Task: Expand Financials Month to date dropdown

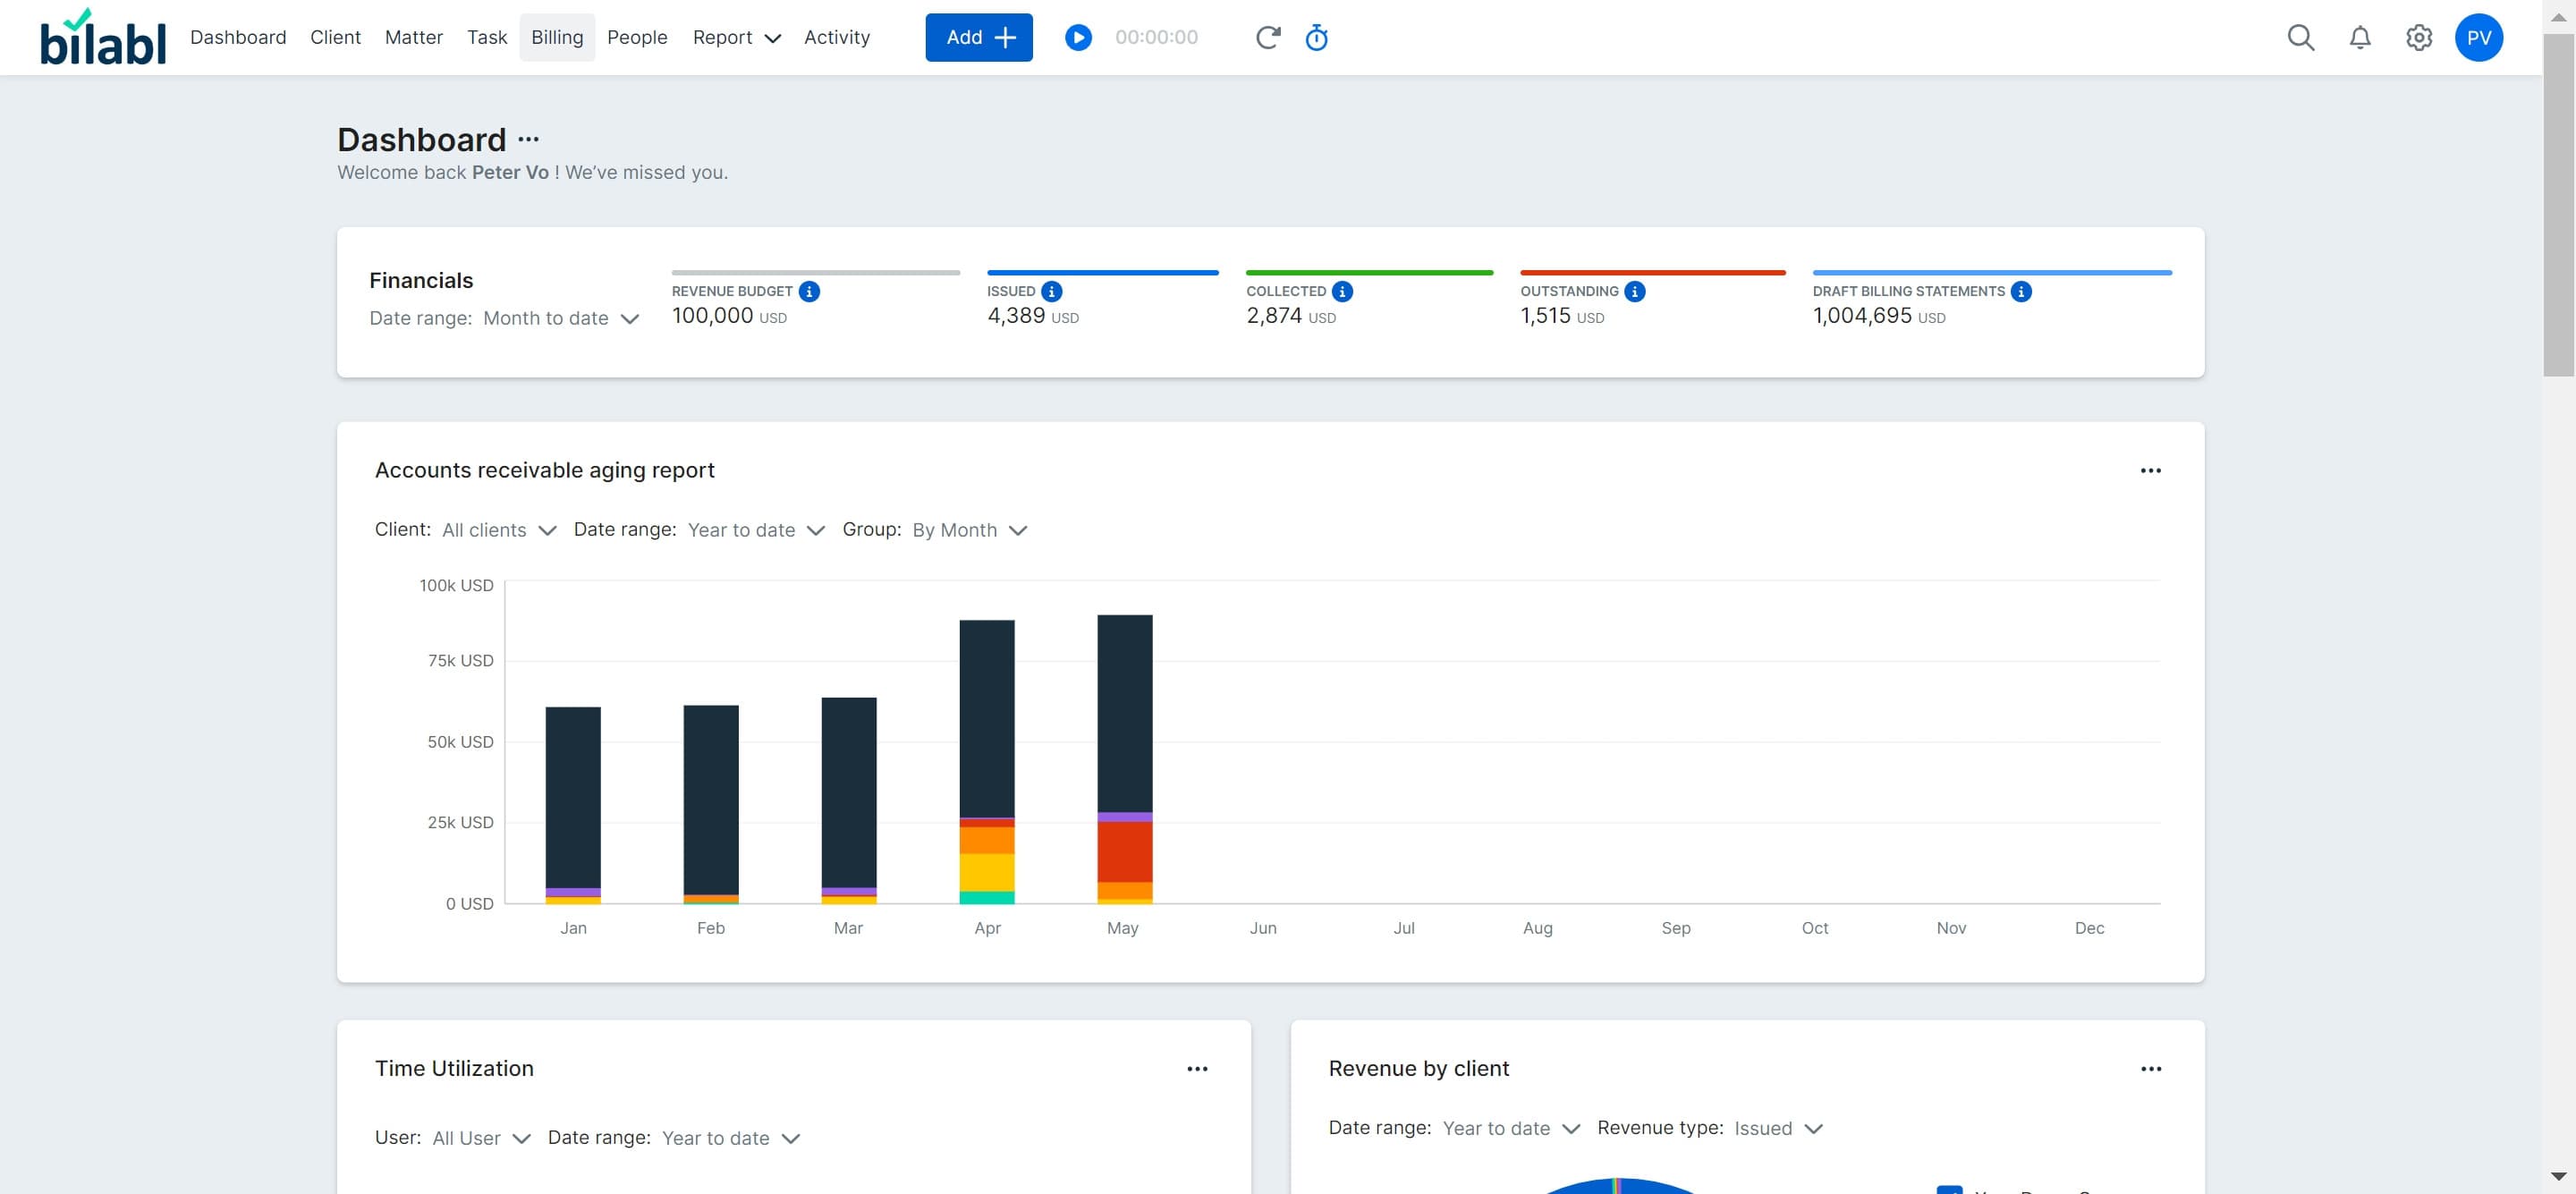Action: click(x=561, y=318)
